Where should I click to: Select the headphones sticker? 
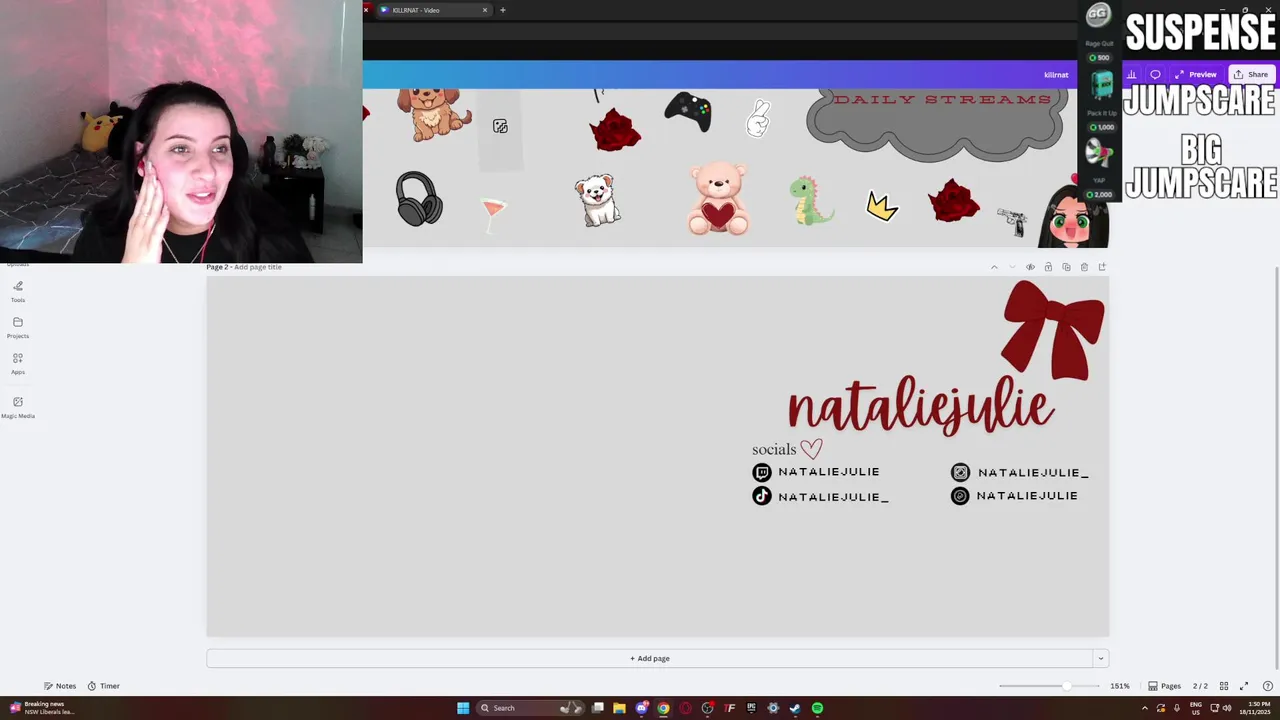coord(419,198)
